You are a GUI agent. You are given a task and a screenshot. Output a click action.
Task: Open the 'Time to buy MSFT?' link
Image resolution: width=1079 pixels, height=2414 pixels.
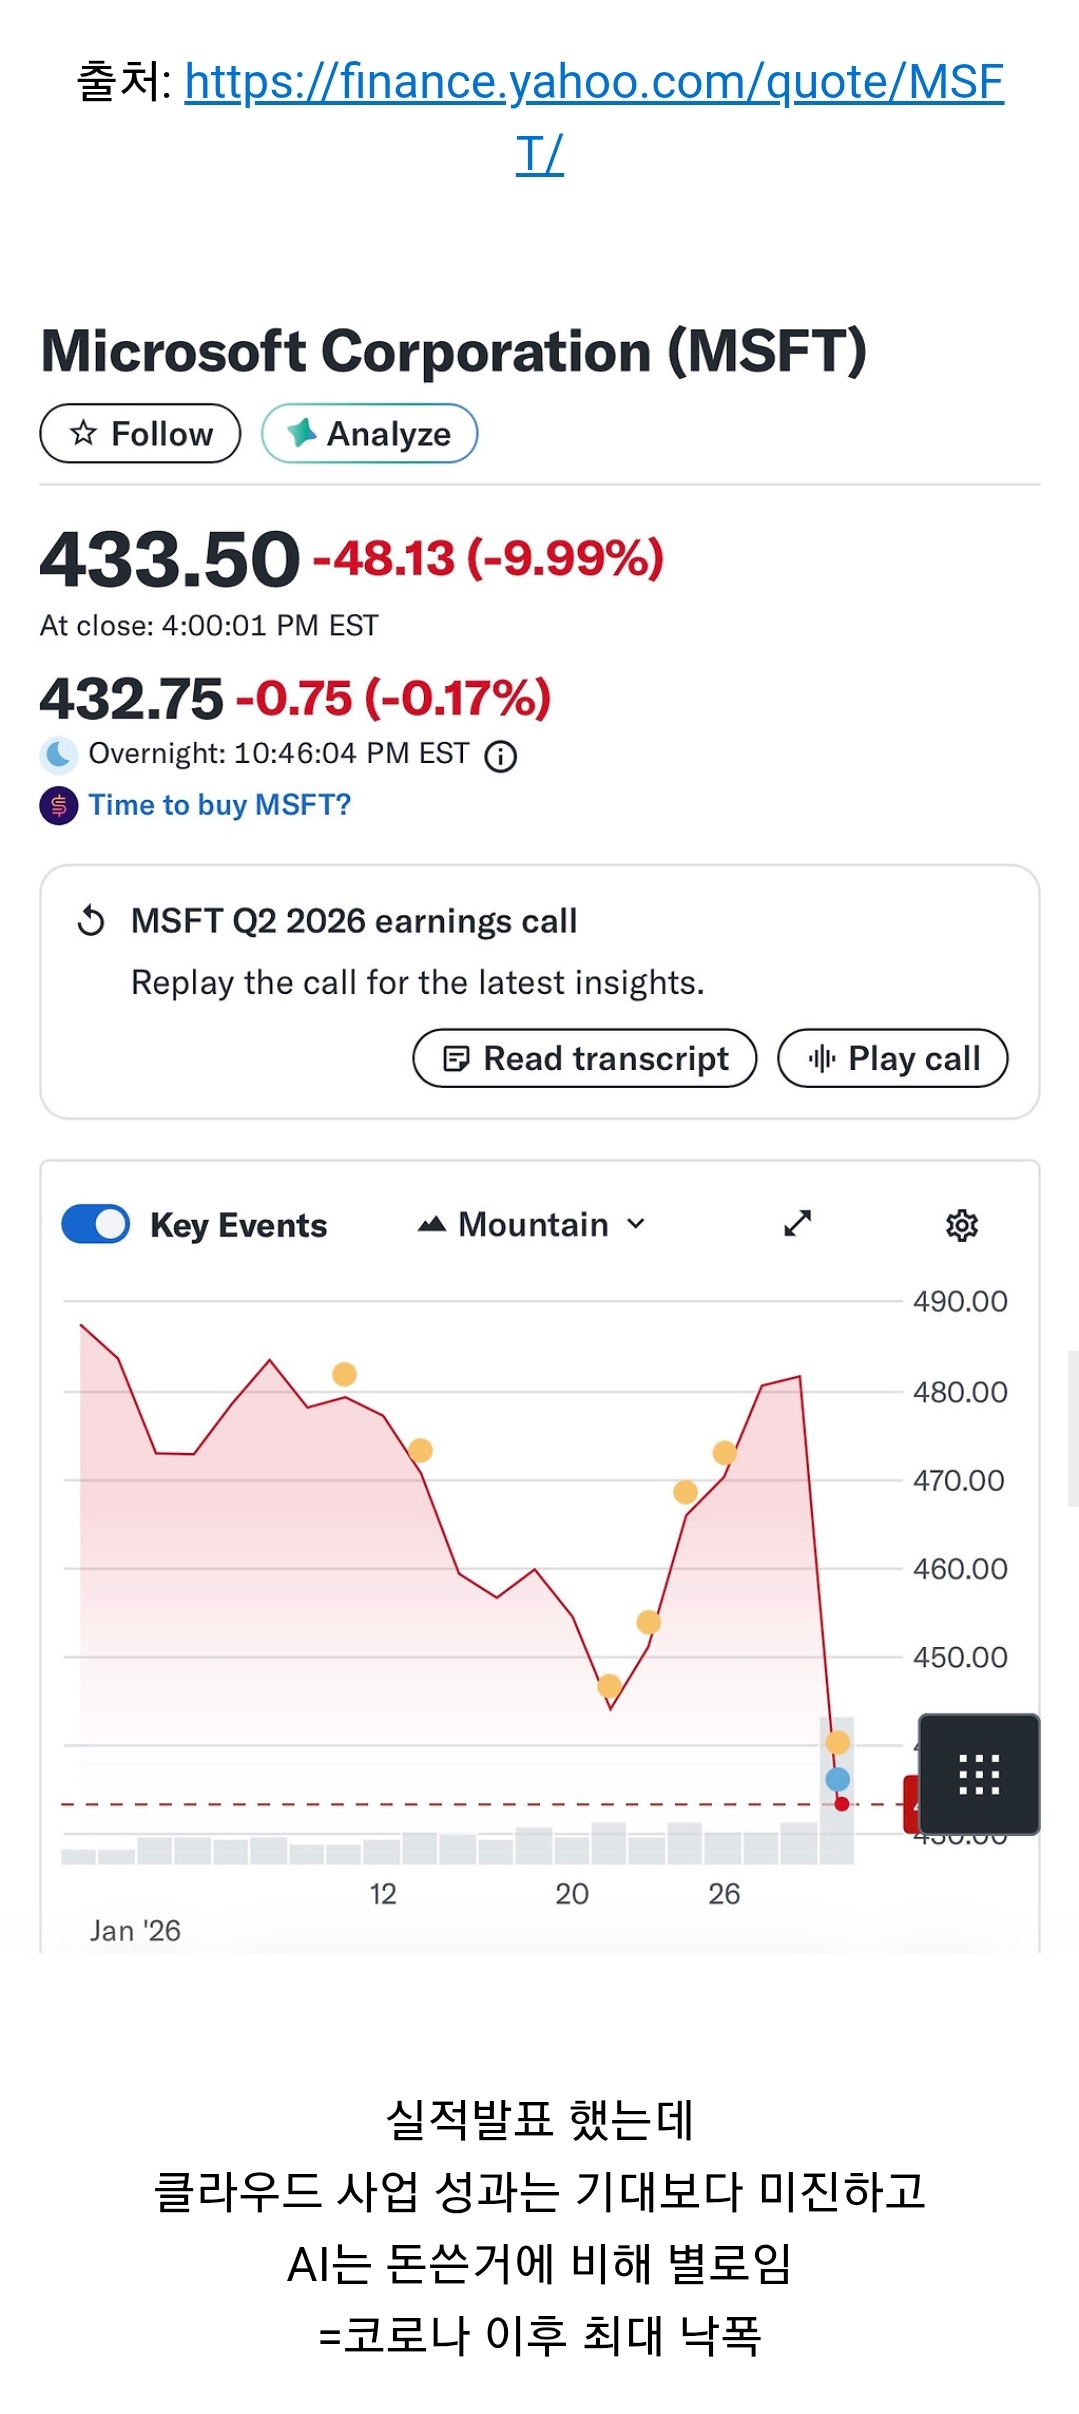(x=219, y=805)
